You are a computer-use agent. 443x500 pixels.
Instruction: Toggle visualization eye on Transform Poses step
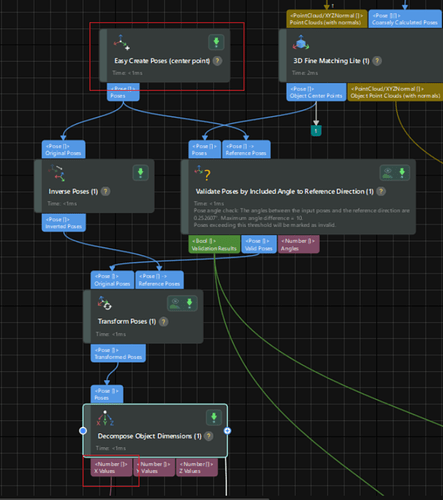(175, 303)
